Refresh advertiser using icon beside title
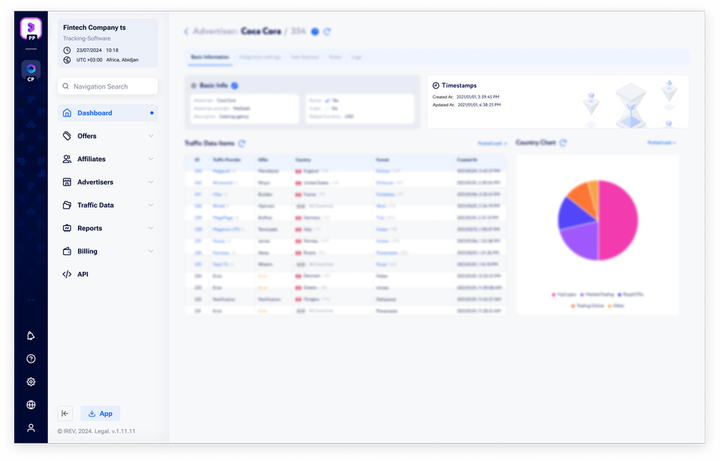This screenshot has height=461, width=720. (x=327, y=31)
